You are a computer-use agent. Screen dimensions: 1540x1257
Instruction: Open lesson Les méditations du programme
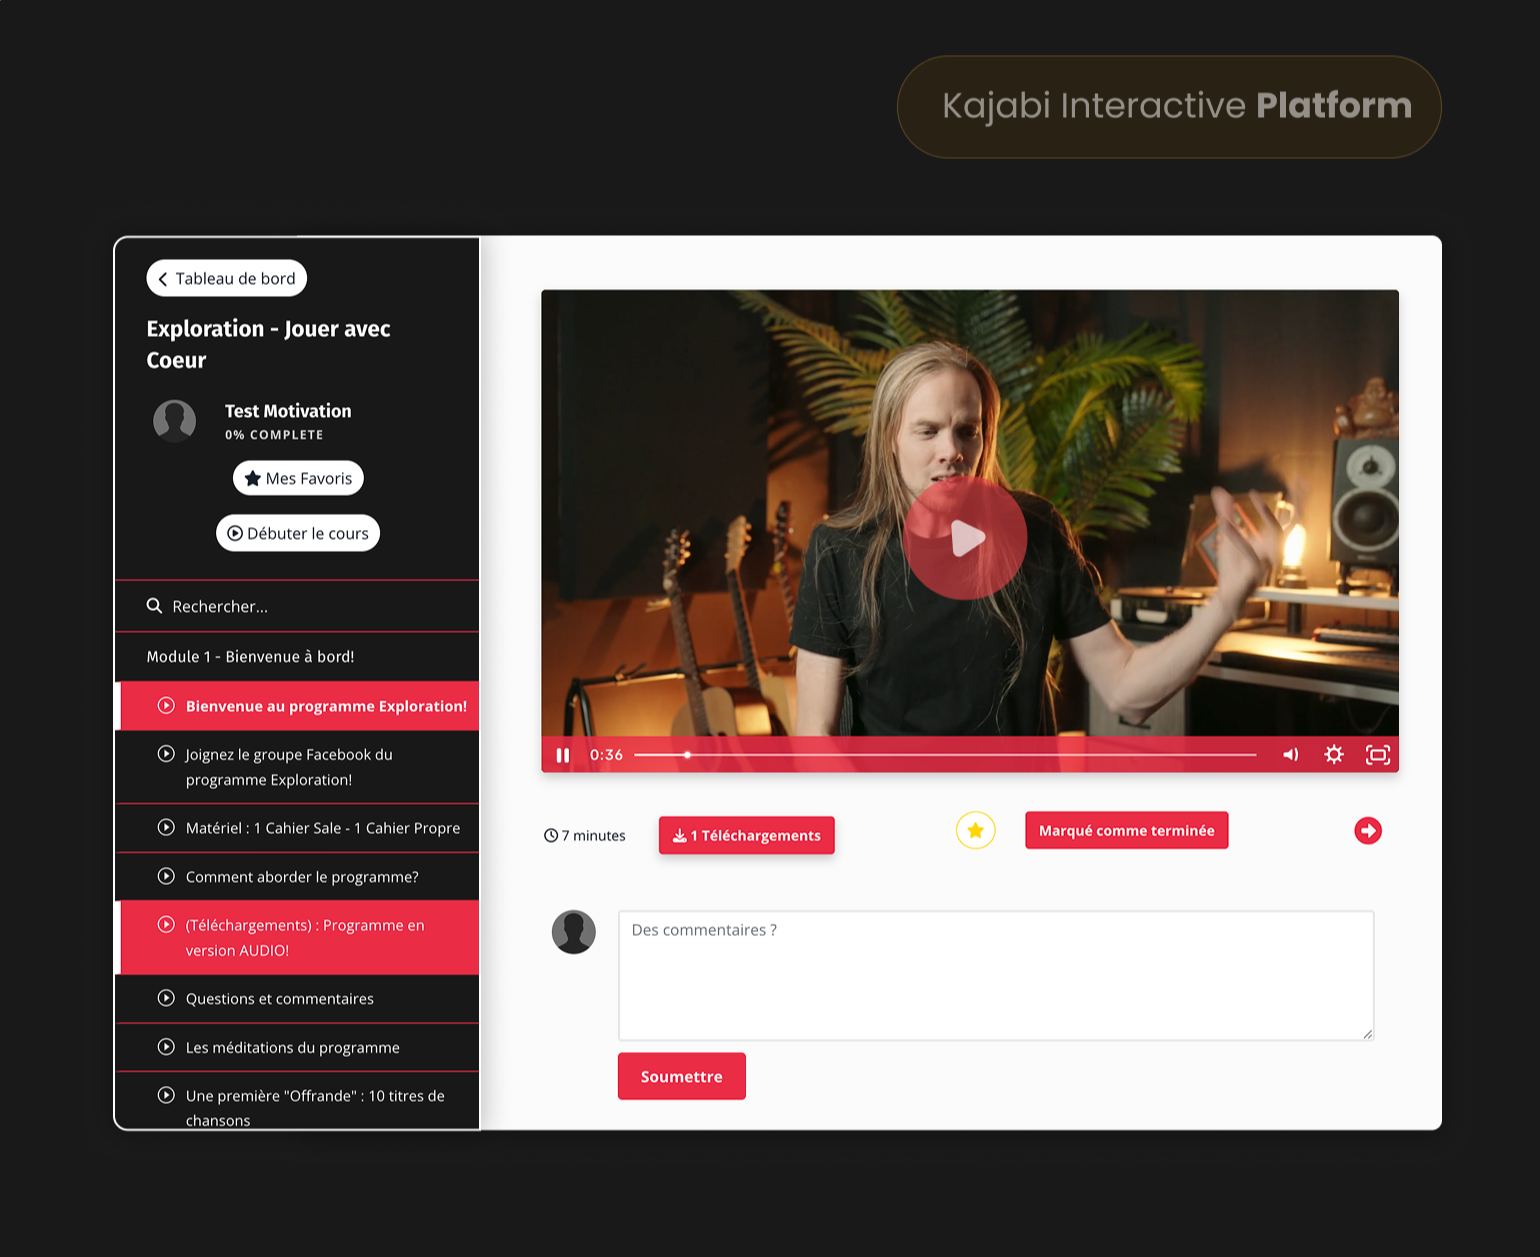pyautogui.click(x=298, y=1047)
